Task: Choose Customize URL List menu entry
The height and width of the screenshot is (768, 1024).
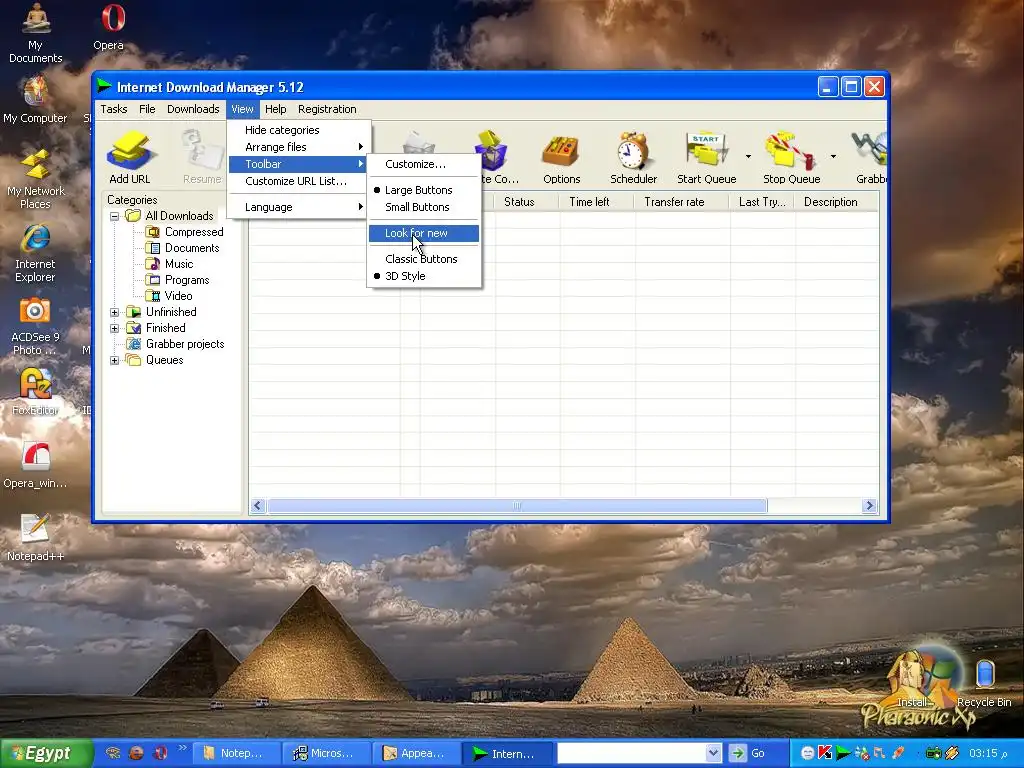Action: (297, 181)
